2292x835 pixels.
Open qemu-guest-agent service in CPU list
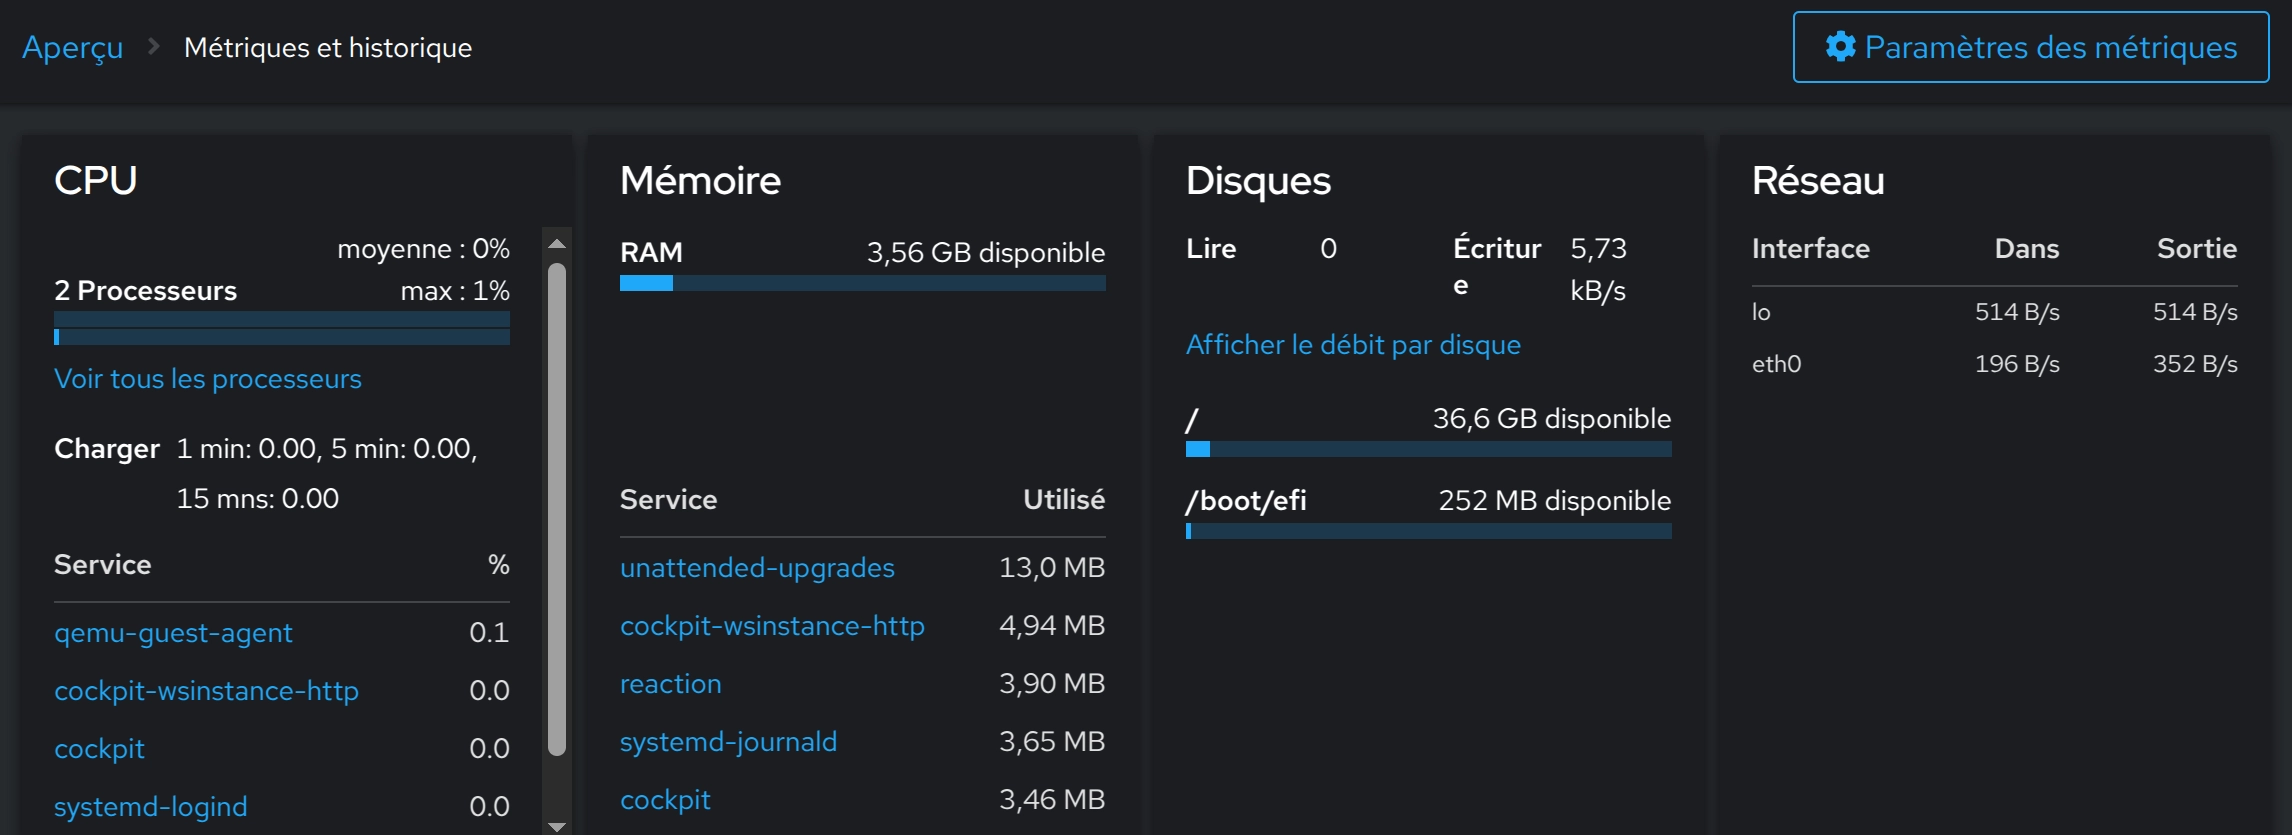click(x=173, y=633)
